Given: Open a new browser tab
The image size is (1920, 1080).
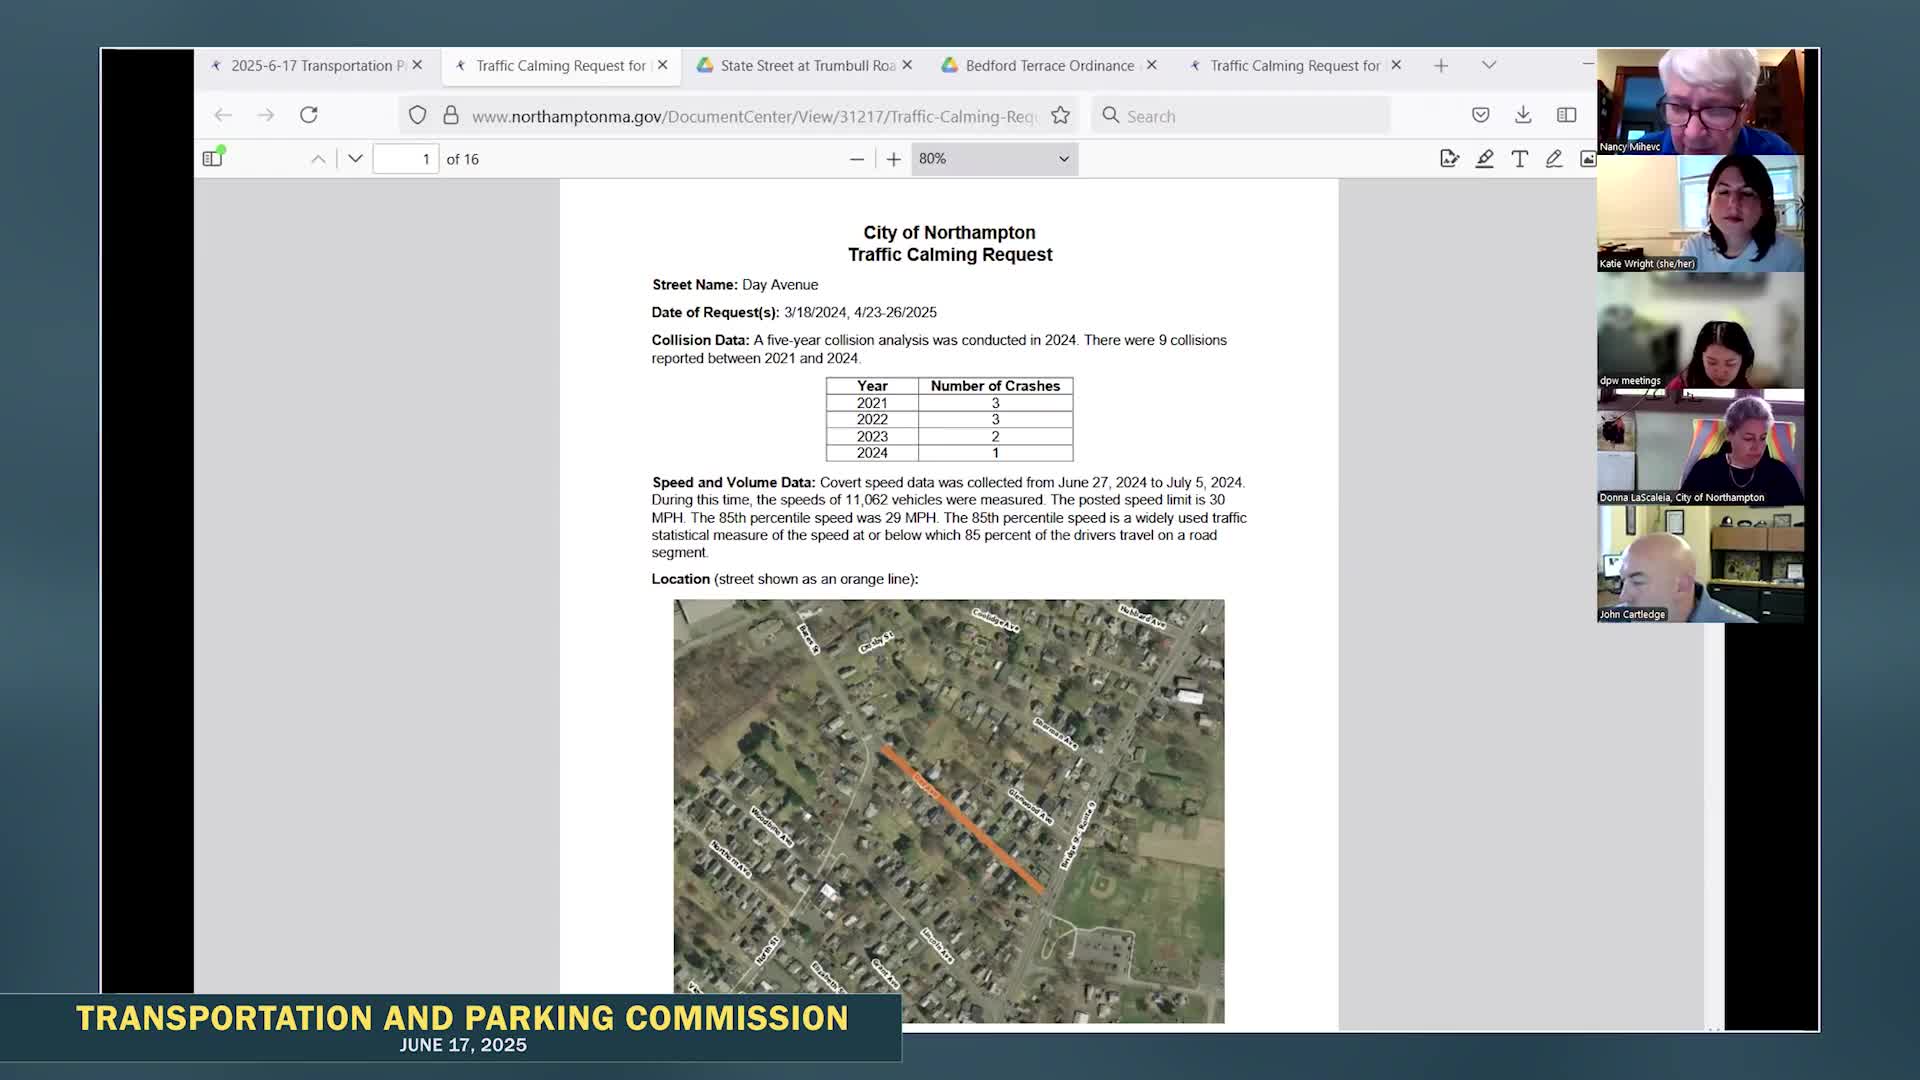Looking at the screenshot, I should pyautogui.click(x=1441, y=66).
